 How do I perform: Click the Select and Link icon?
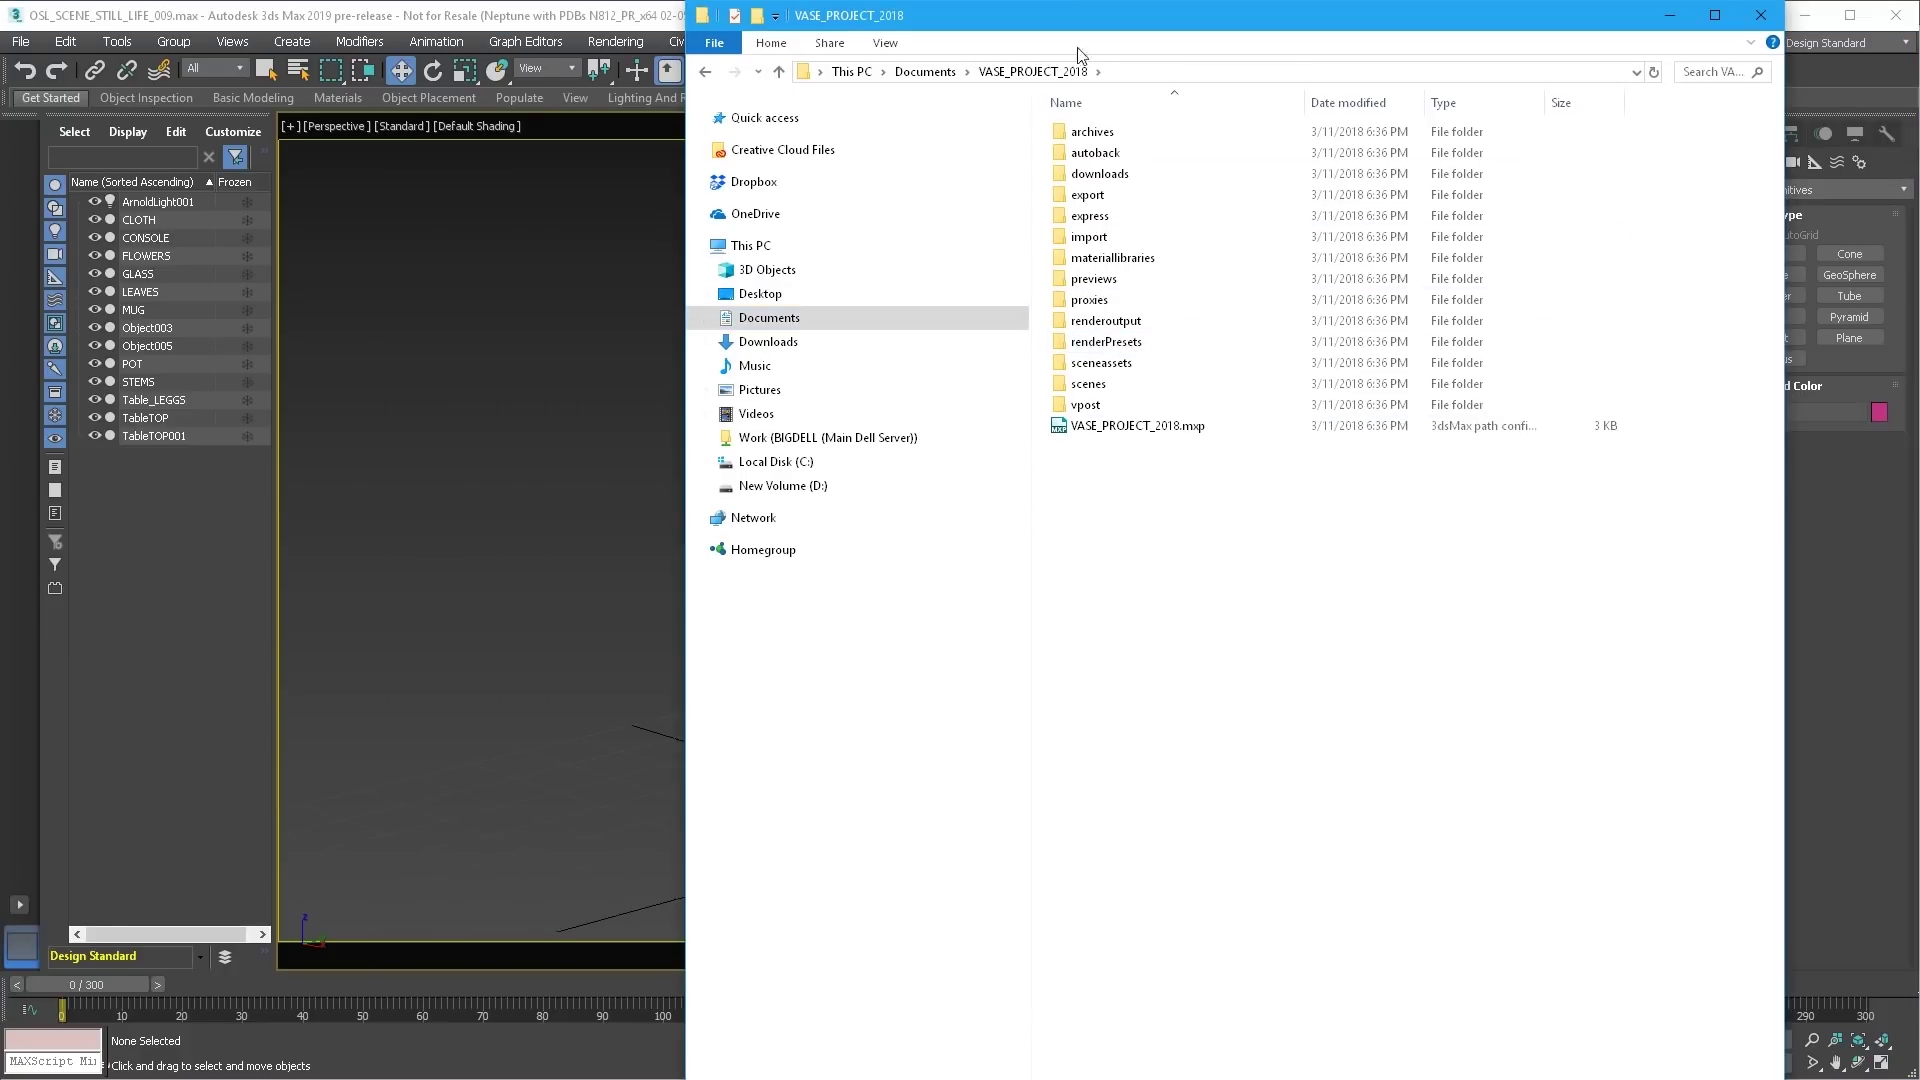point(95,70)
